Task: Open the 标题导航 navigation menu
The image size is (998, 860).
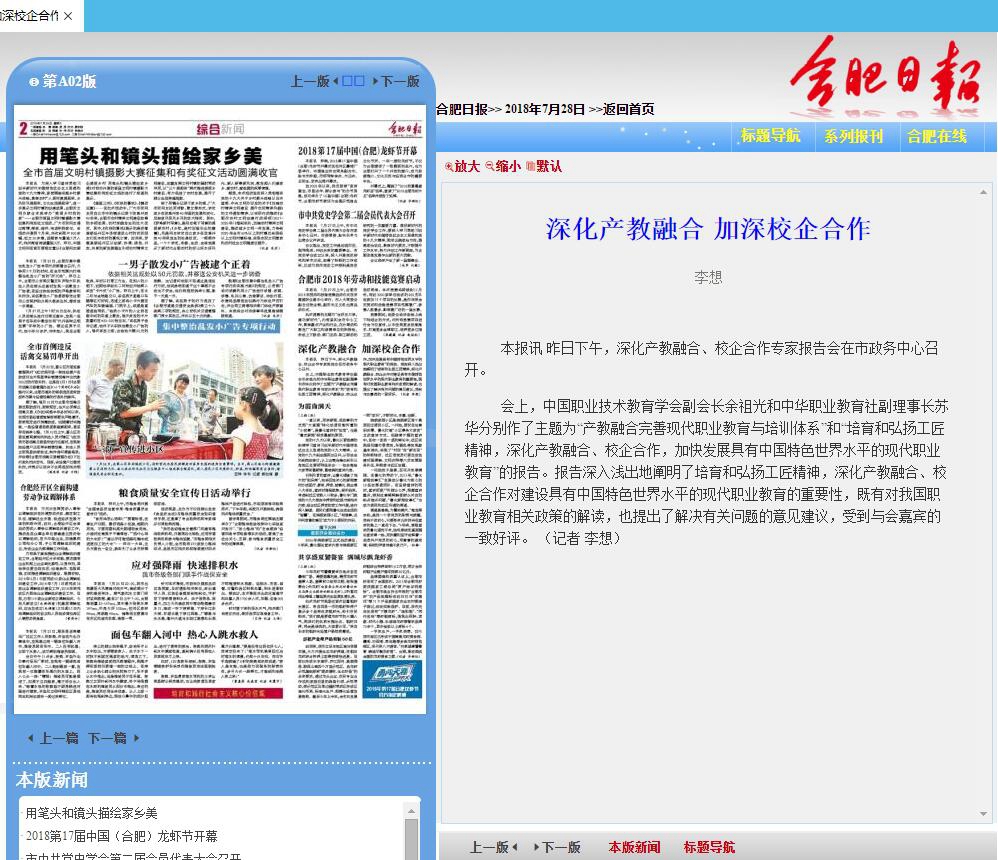Action: pos(771,137)
